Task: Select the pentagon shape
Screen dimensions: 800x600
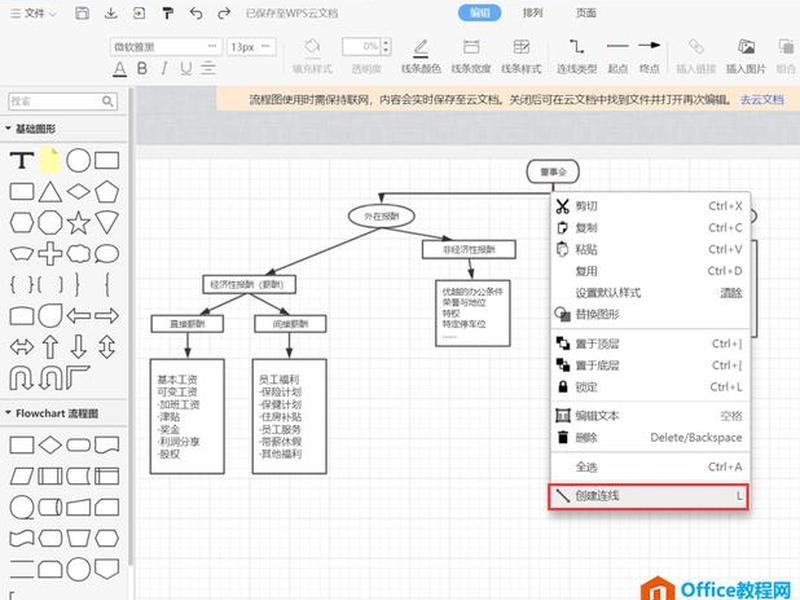Action: (107, 192)
